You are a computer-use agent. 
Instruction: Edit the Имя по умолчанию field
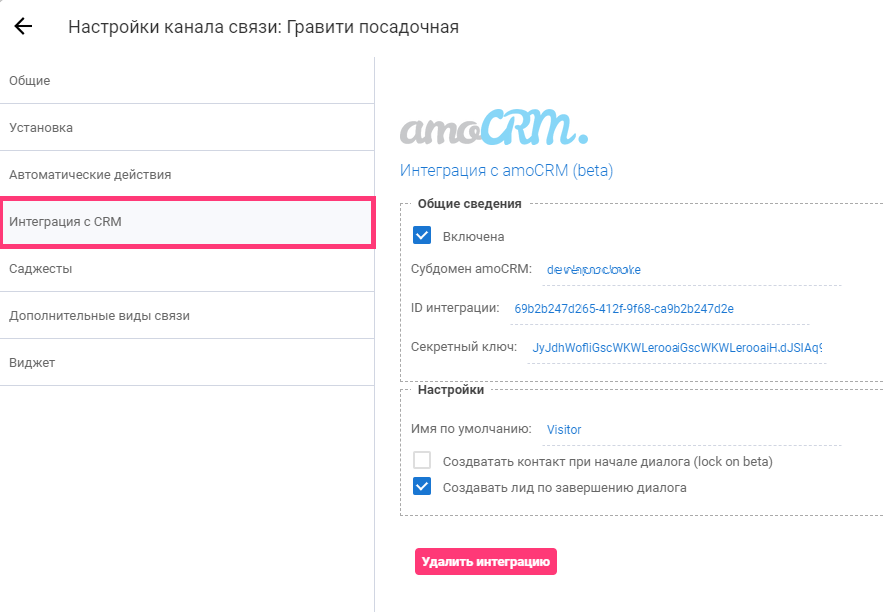[x=690, y=430]
